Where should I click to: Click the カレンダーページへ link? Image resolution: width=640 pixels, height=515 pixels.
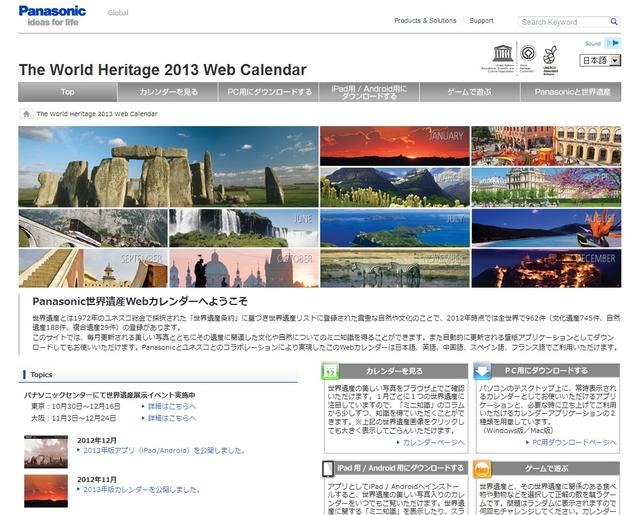433,443
